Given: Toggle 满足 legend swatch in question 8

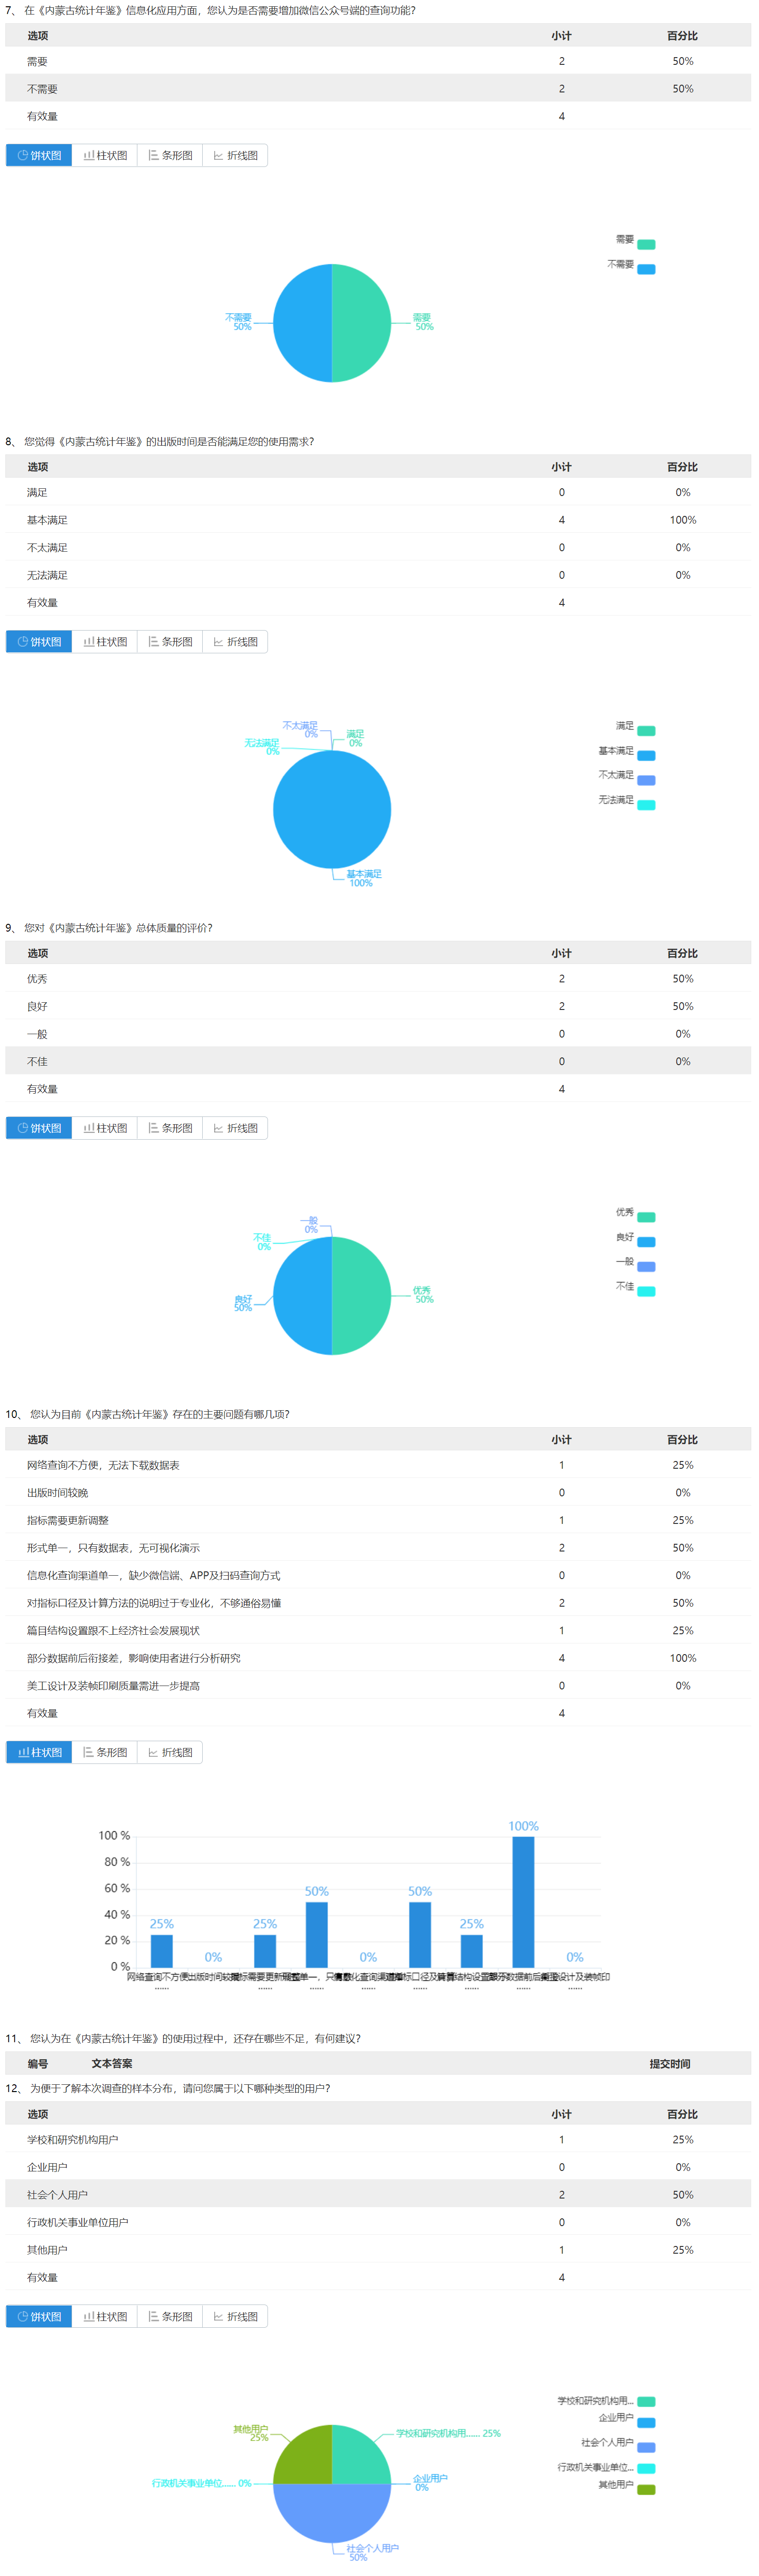Looking at the screenshot, I should pyautogui.click(x=646, y=731).
